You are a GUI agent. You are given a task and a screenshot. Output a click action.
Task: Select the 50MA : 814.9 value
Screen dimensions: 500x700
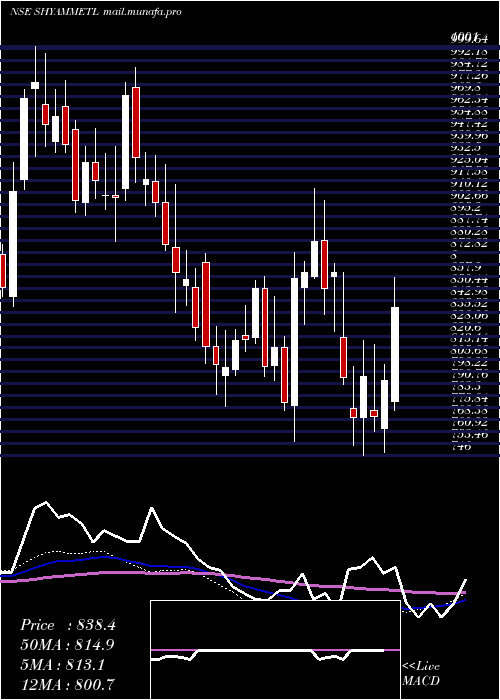67,645
